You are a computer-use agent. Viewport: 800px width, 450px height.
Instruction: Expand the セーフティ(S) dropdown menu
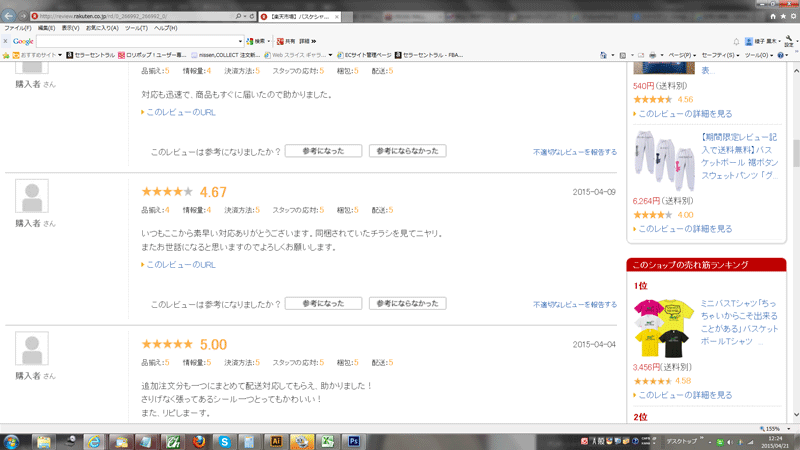coord(718,55)
